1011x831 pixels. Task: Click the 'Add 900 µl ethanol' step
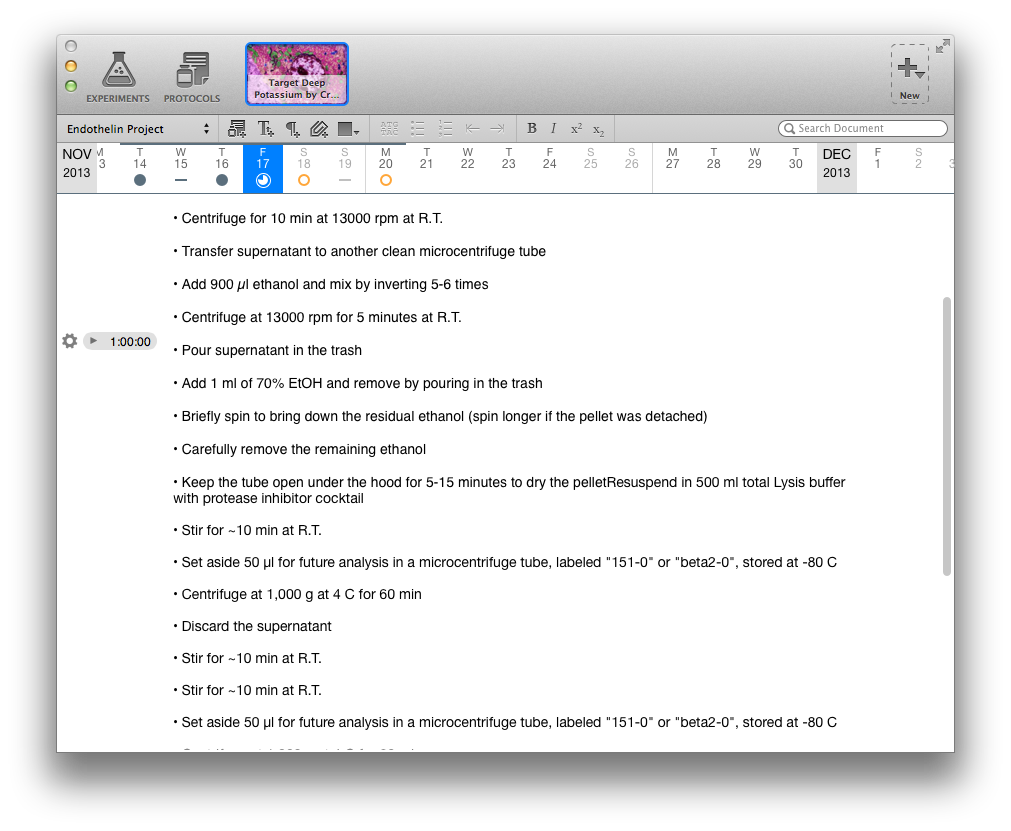(331, 284)
